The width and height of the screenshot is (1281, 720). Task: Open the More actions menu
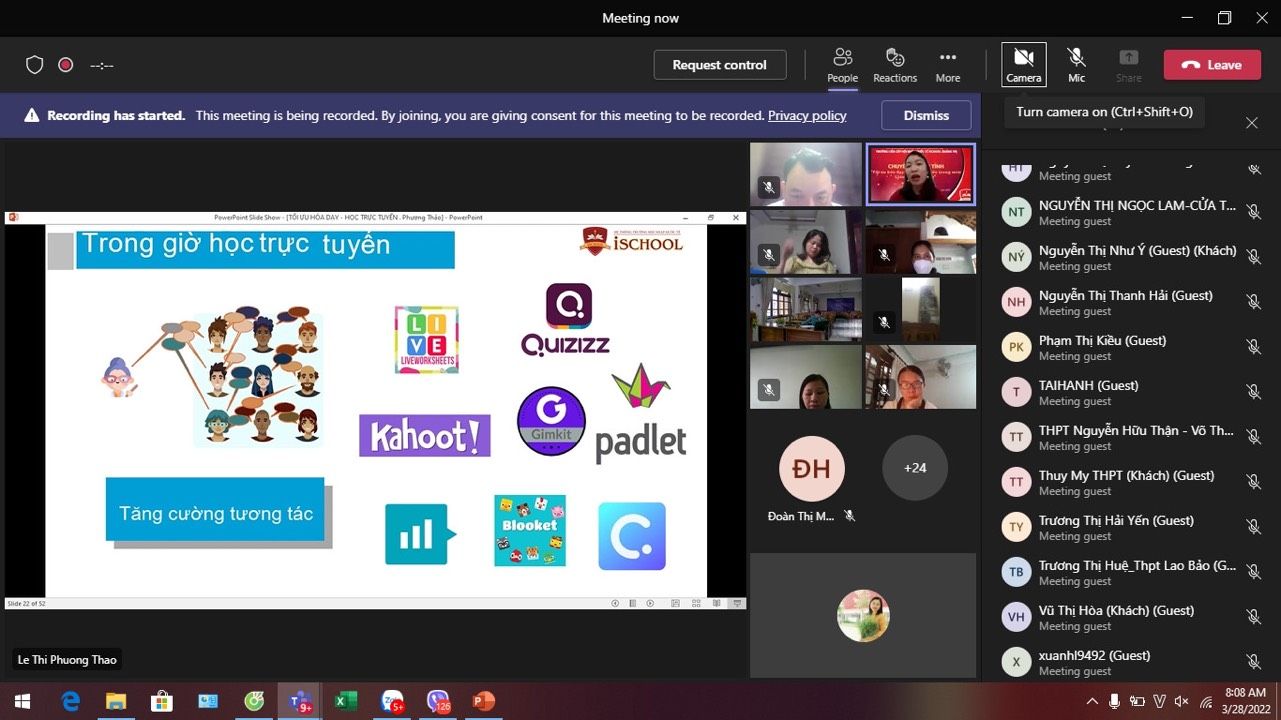[948, 65]
